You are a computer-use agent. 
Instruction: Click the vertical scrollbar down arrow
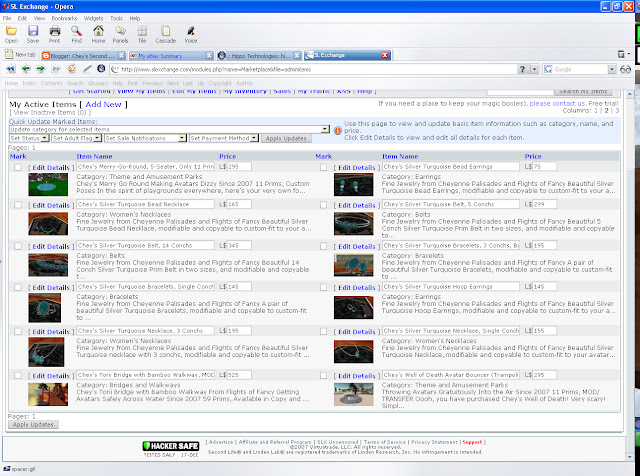click(629, 457)
